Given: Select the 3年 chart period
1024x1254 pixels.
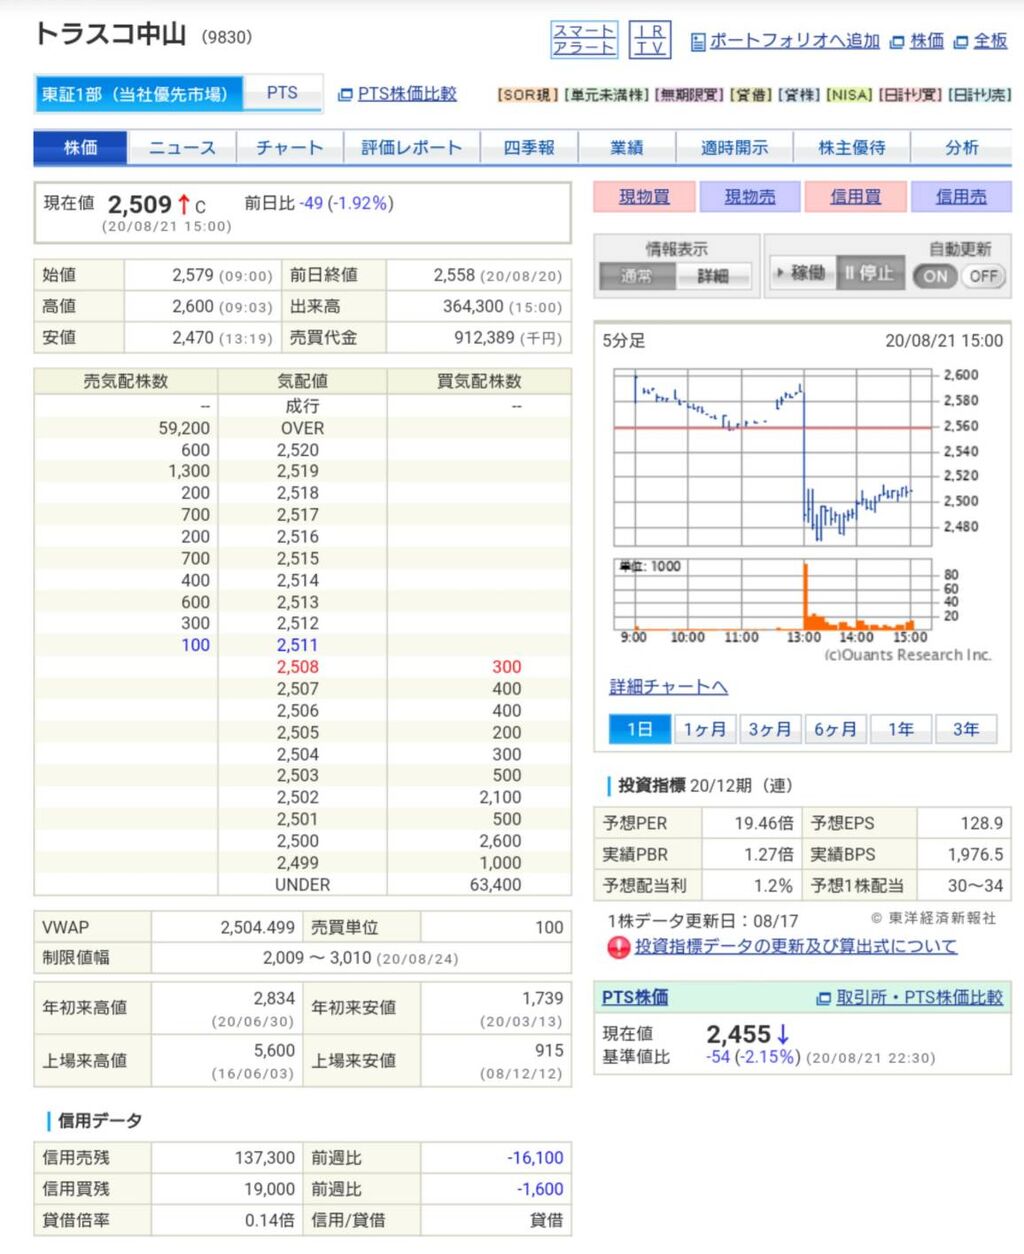Looking at the screenshot, I should (966, 729).
